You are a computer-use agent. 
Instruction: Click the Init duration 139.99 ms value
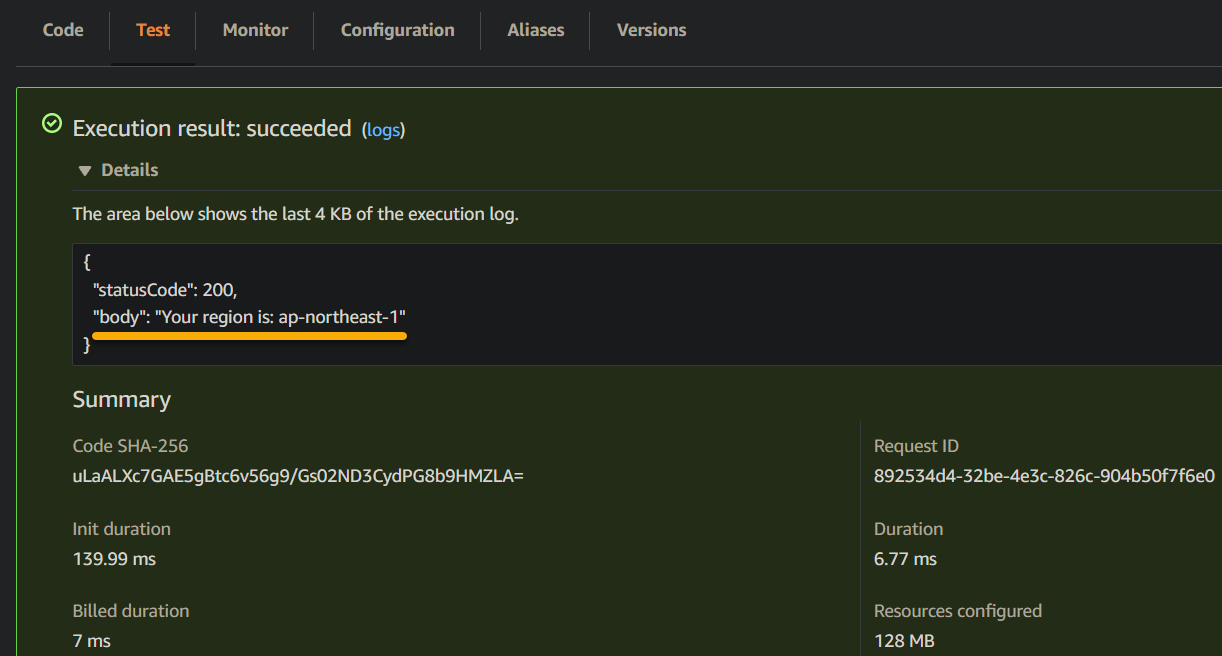(x=114, y=559)
